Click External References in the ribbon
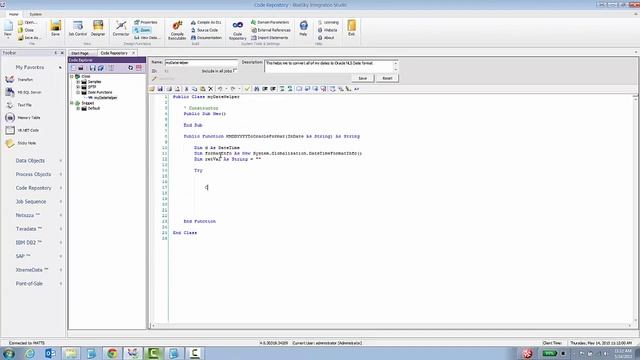Screen dimensions: 640x360 [271, 30]
